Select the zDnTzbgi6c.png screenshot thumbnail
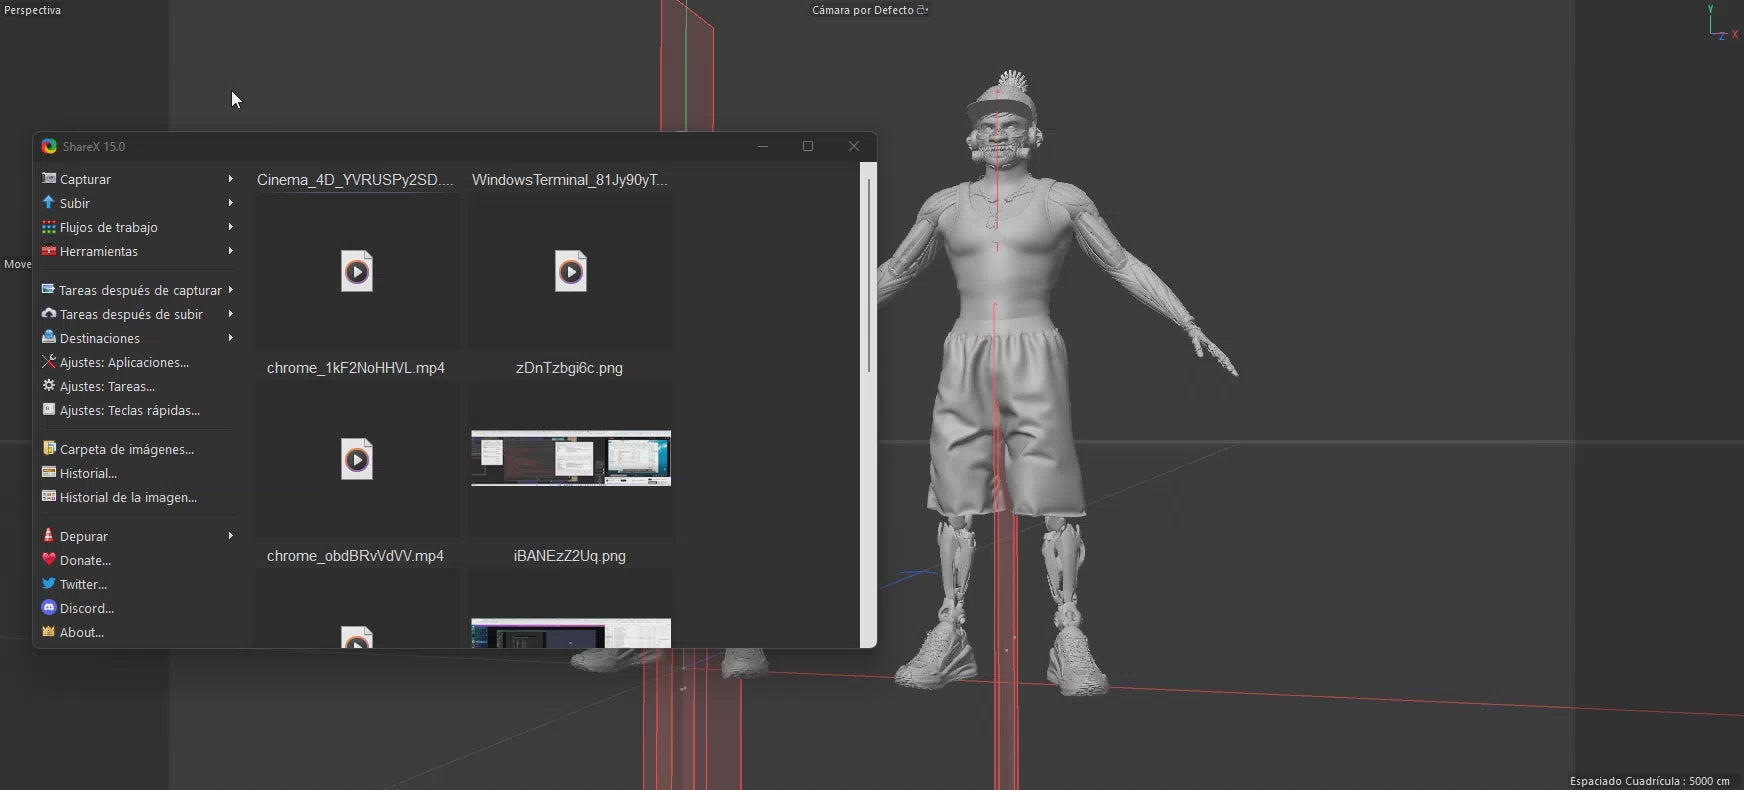The height and width of the screenshot is (790, 1744). coord(570,458)
